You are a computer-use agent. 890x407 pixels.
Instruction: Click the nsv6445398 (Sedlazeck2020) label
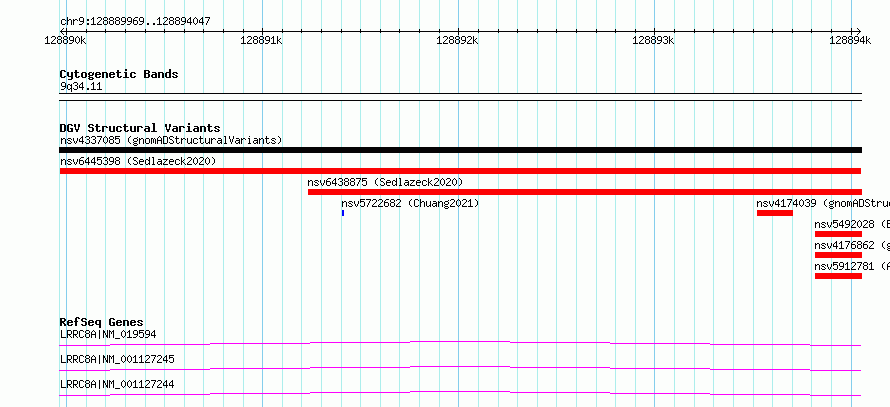[x=138, y=161]
